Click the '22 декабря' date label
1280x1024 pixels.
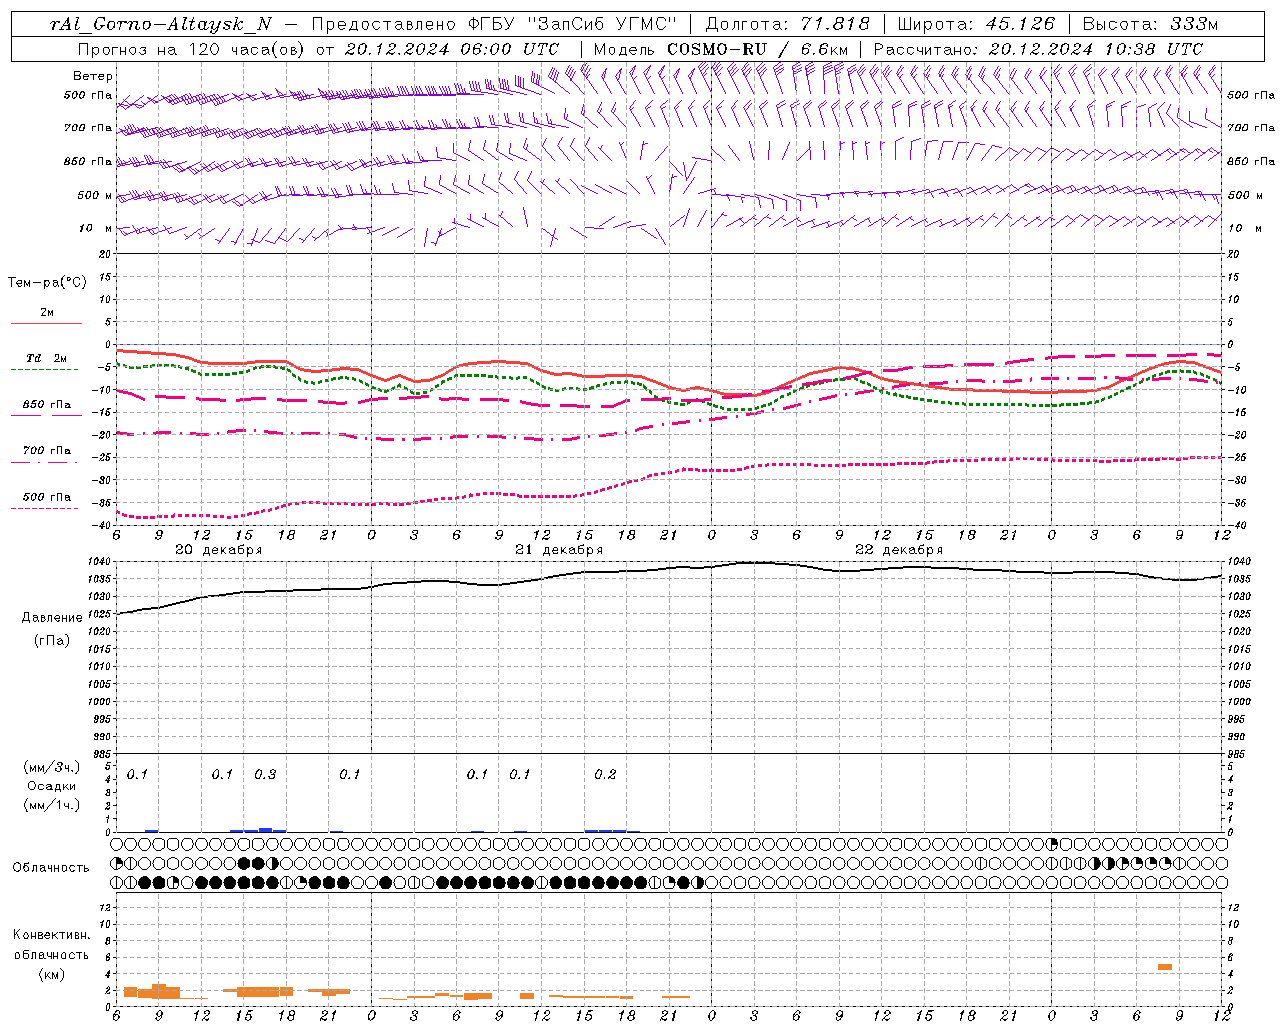899,550
